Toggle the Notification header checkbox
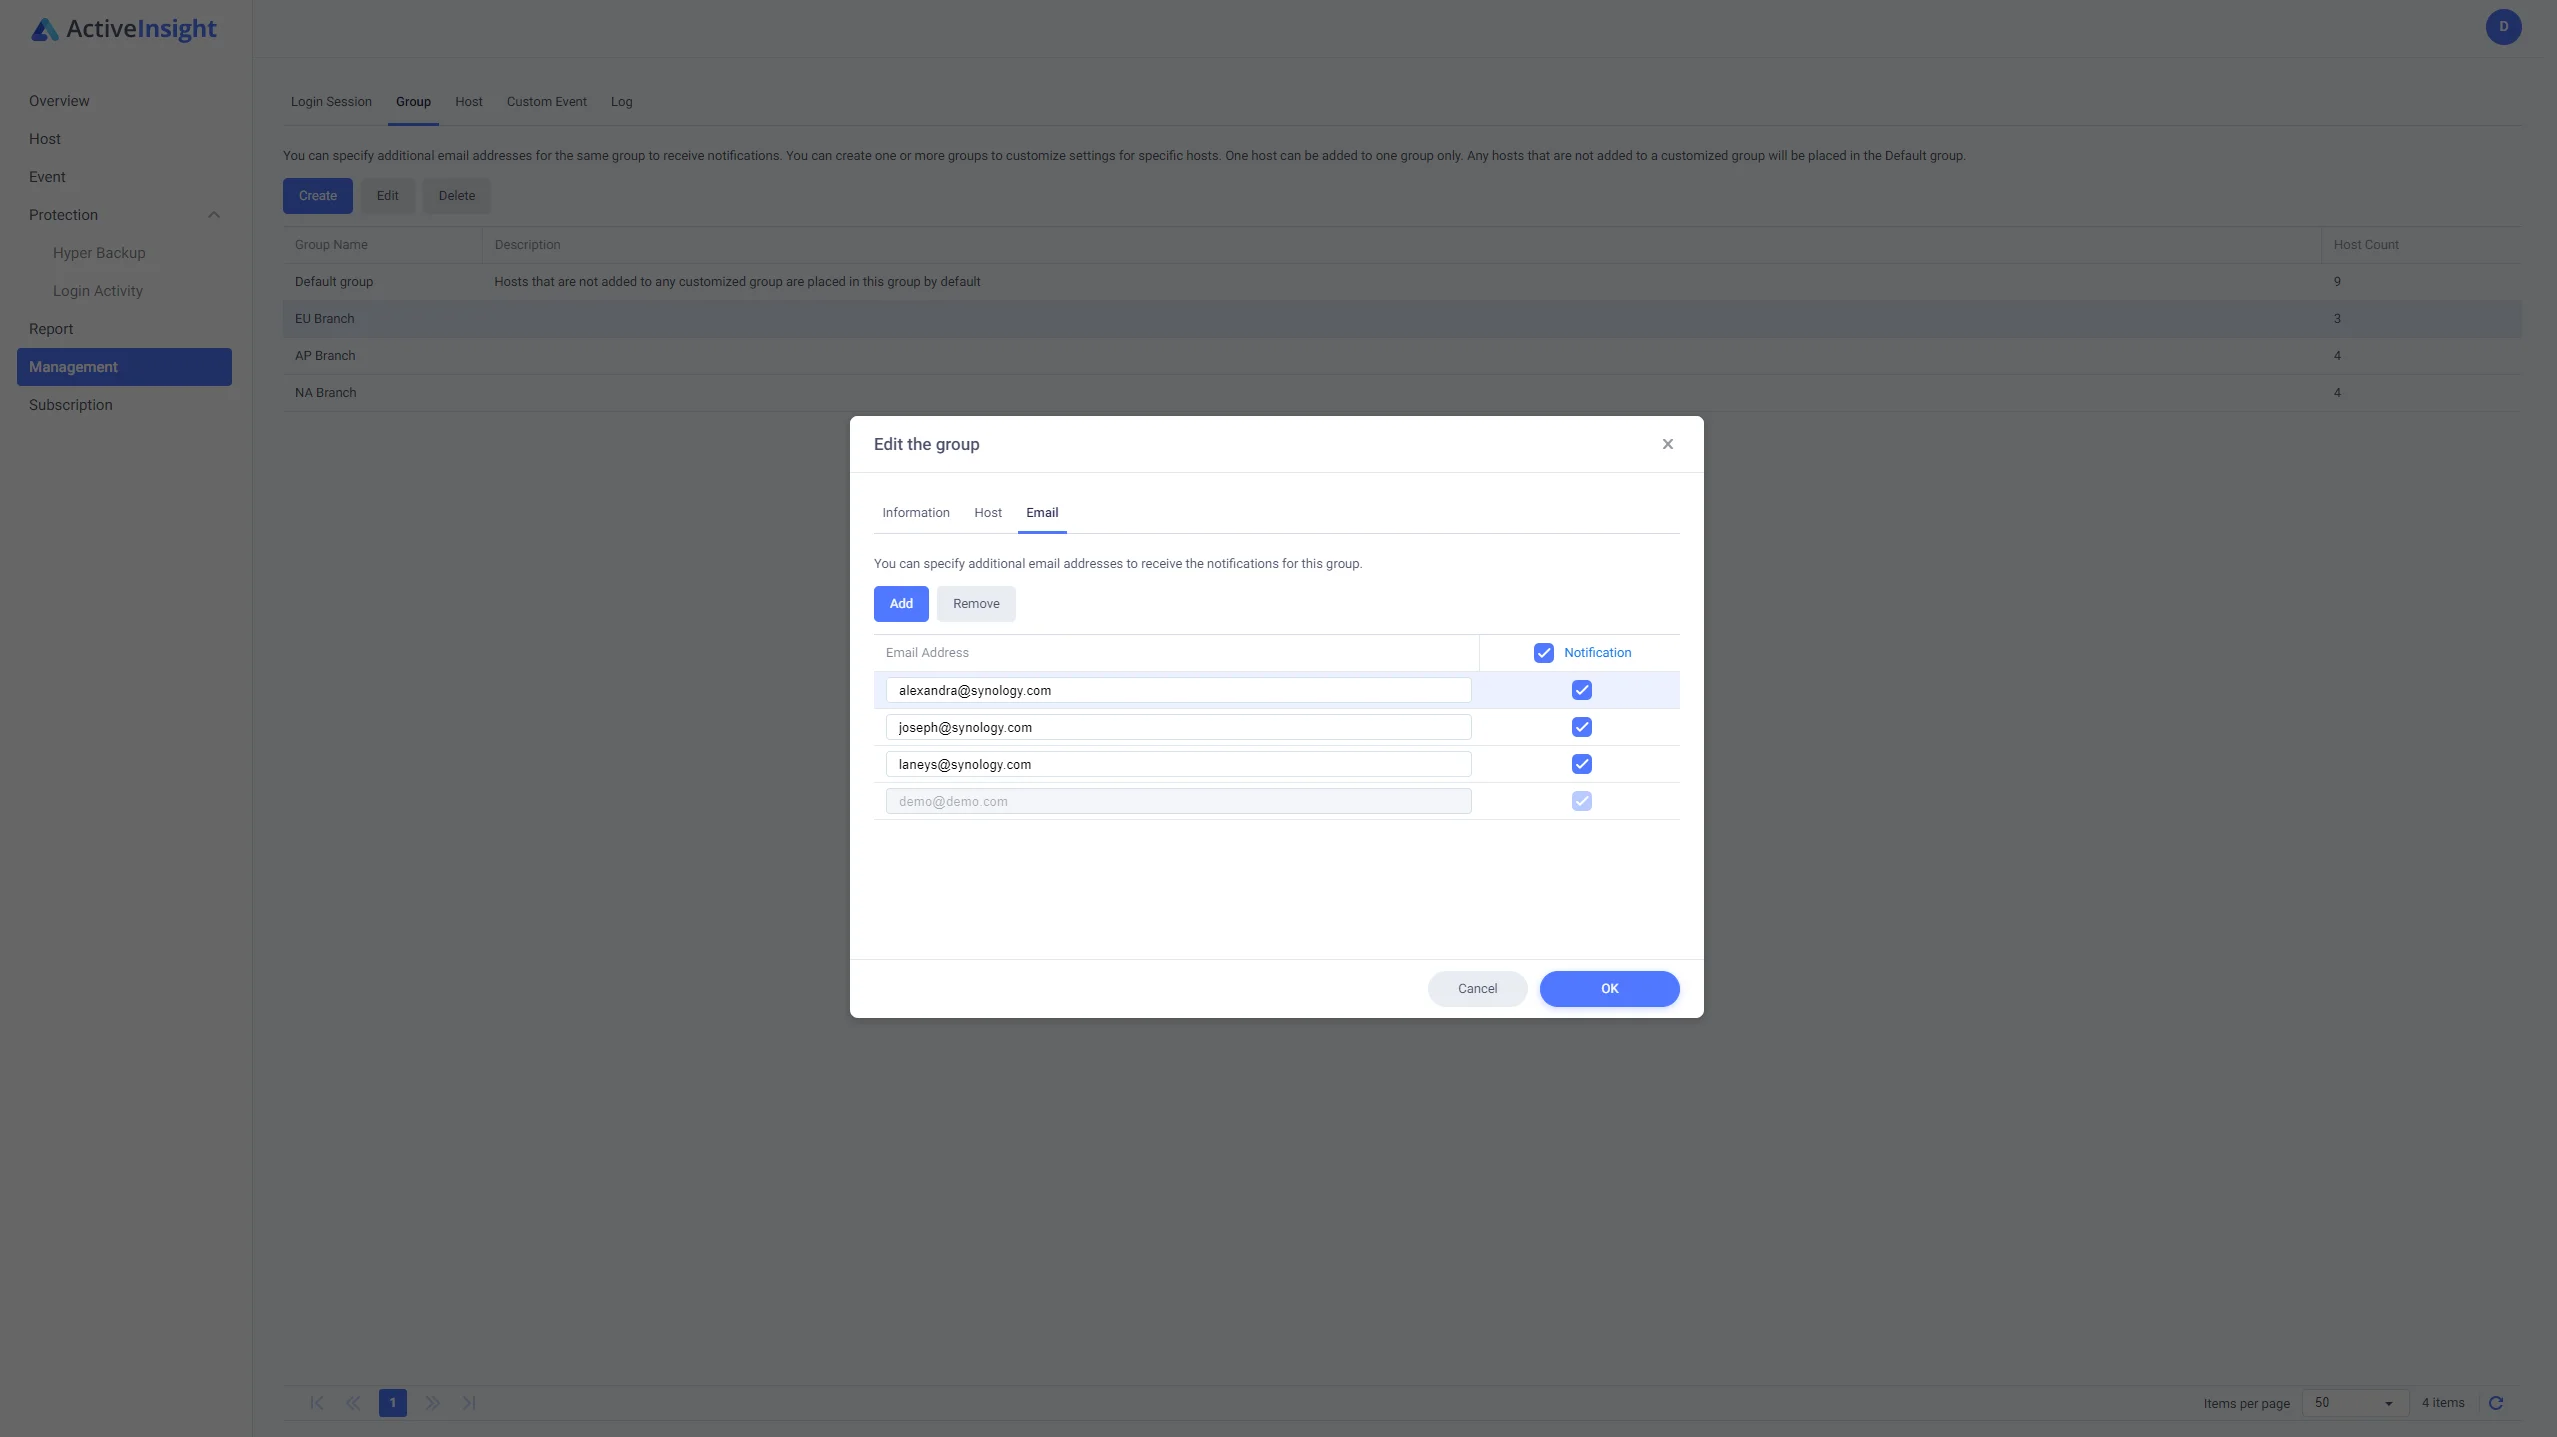The width and height of the screenshot is (2557, 1437). click(x=1543, y=653)
